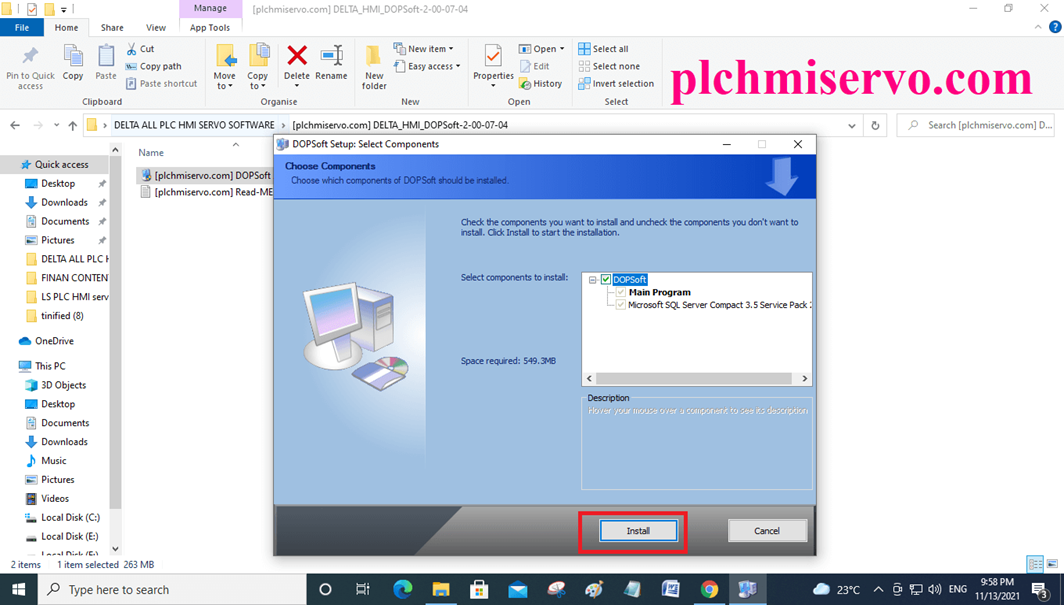Select the [plchmiservo.com] DOPSoft installer file
Image resolution: width=1064 pixels, height=605 pixels.
tap(206, 175)
